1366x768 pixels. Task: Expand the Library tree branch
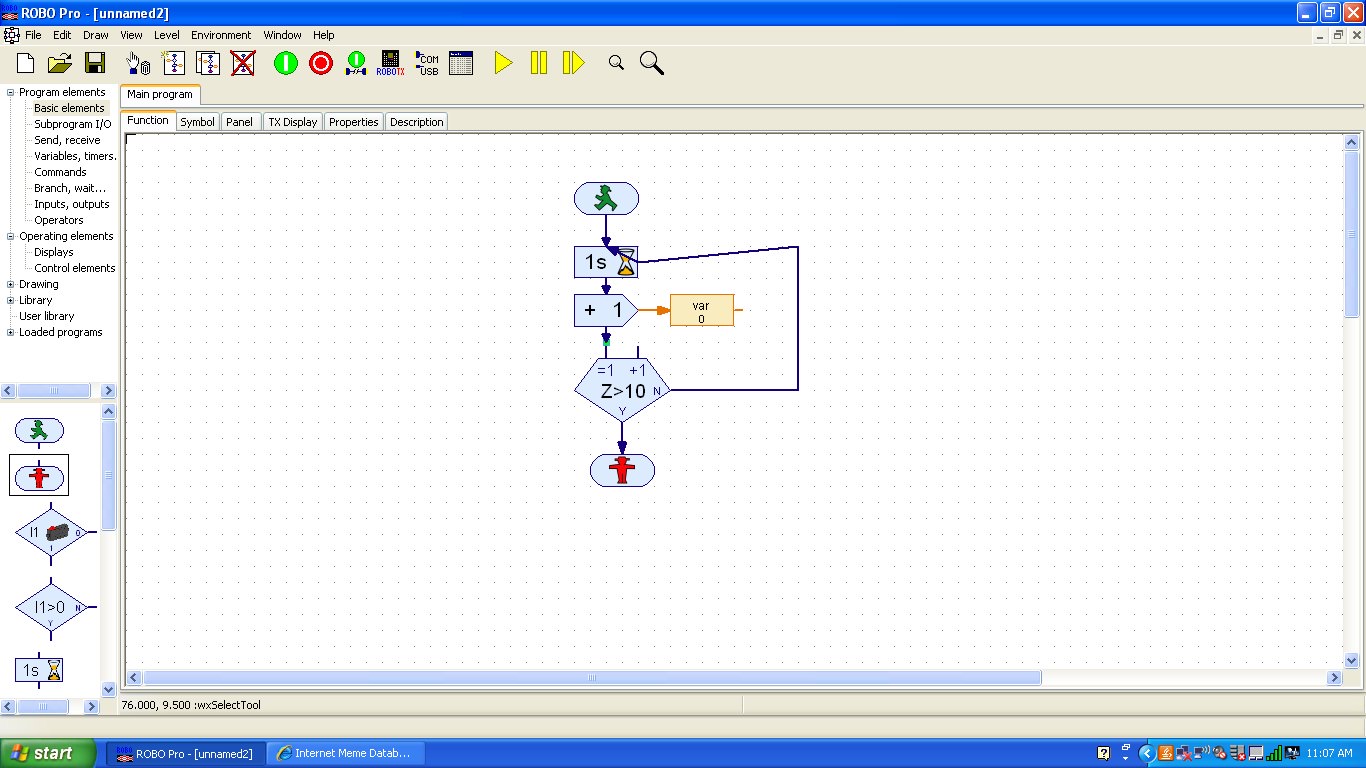(8, 300)
